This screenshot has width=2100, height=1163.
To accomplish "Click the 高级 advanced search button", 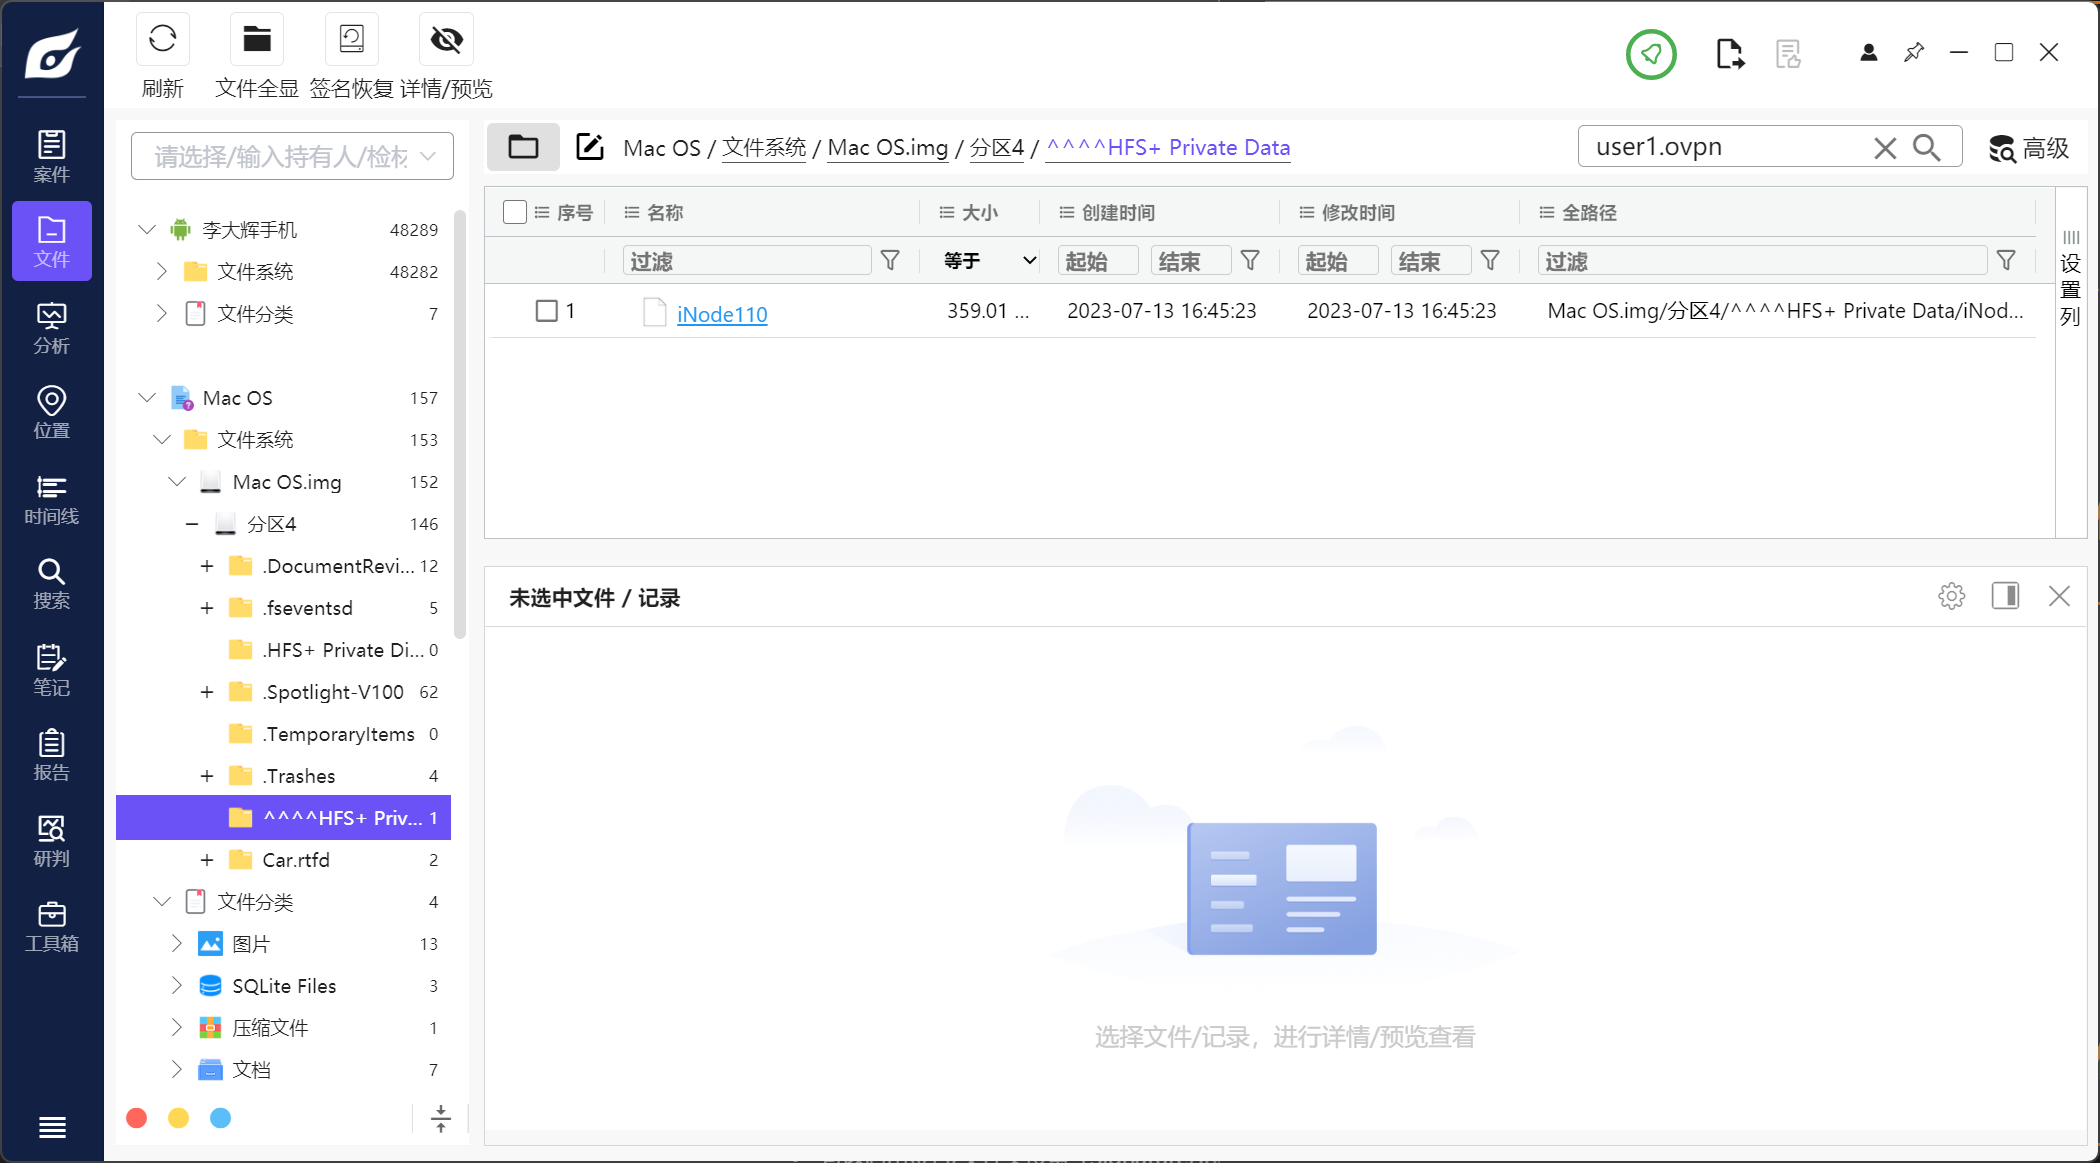I will click(x=2028, y=148).
